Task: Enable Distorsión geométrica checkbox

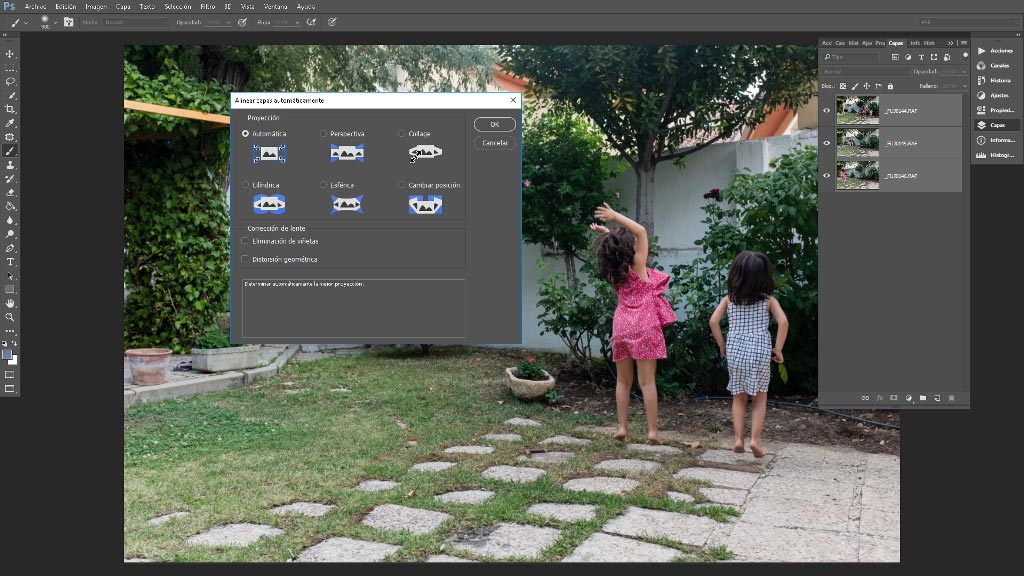Action: [246, 259]
